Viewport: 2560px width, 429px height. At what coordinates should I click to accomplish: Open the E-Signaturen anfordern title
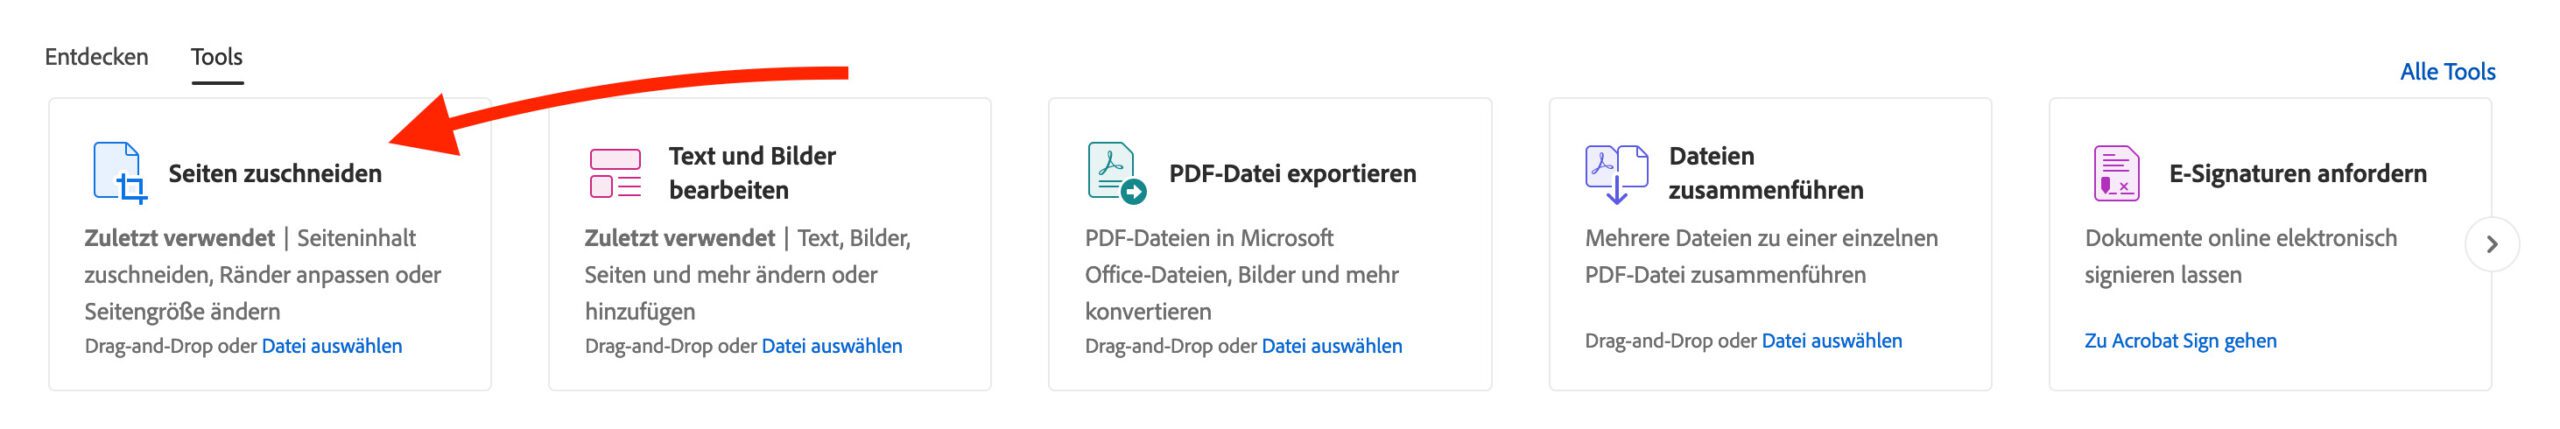pos(2297,174)
